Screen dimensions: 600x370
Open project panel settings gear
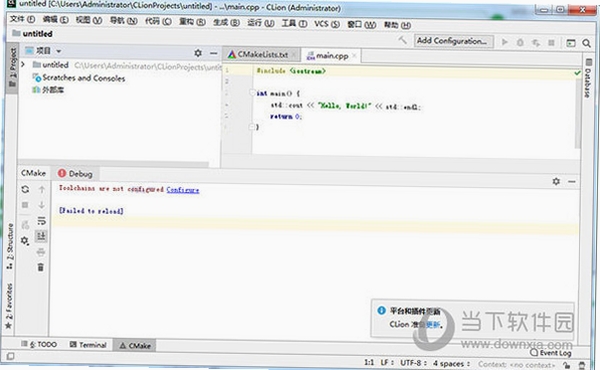(198, 53)
